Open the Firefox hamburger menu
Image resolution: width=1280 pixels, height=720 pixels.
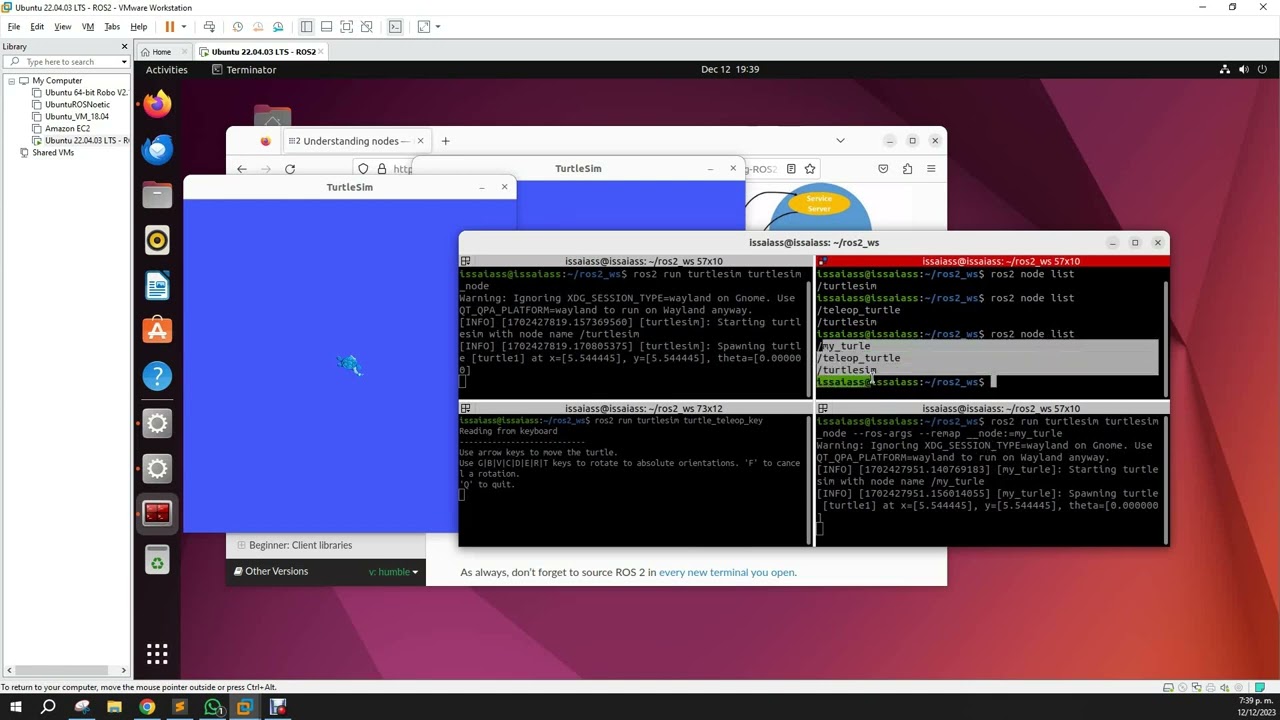click(931, 169)
